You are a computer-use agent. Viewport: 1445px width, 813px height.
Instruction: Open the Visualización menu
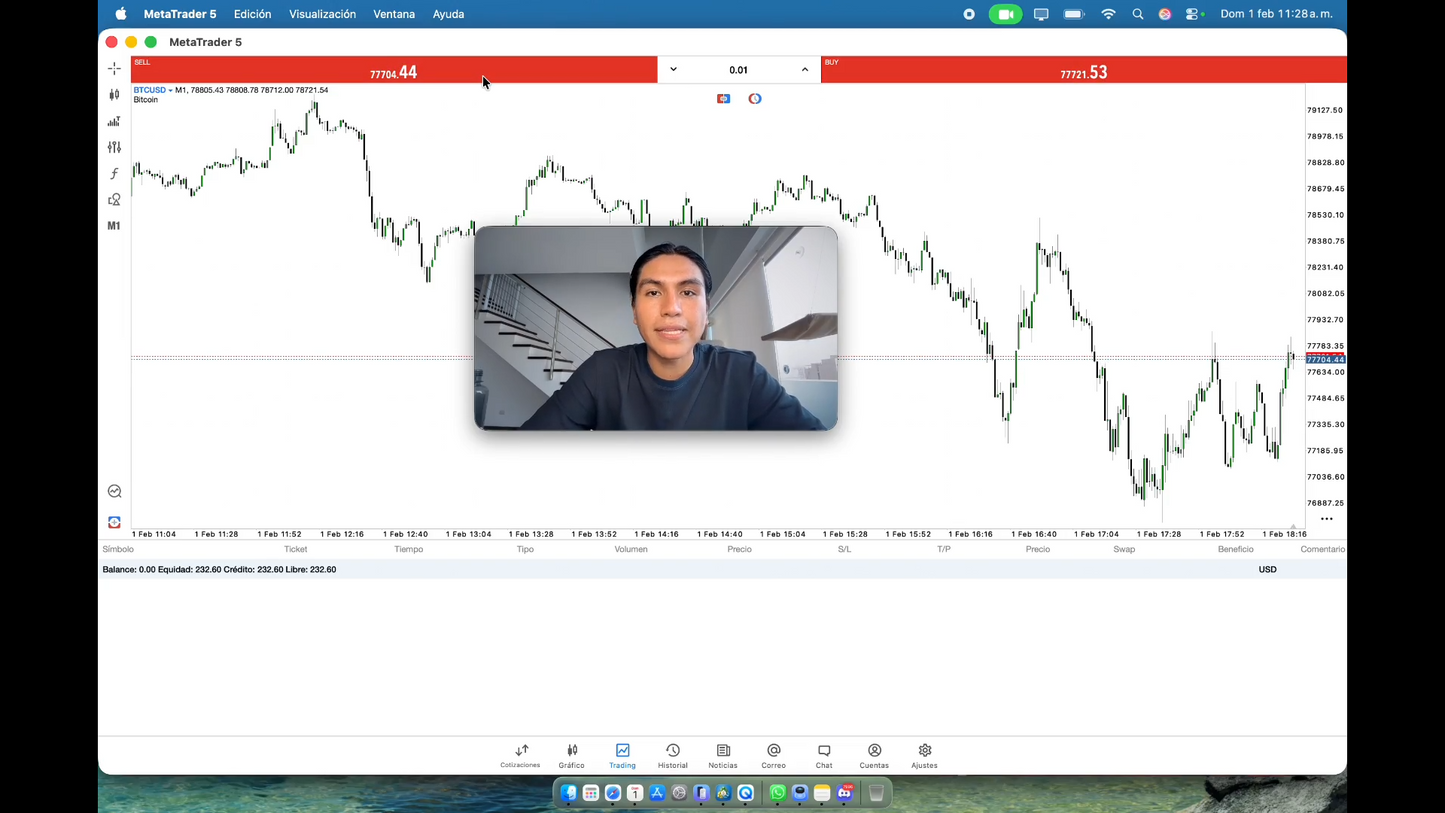(322, 13)
